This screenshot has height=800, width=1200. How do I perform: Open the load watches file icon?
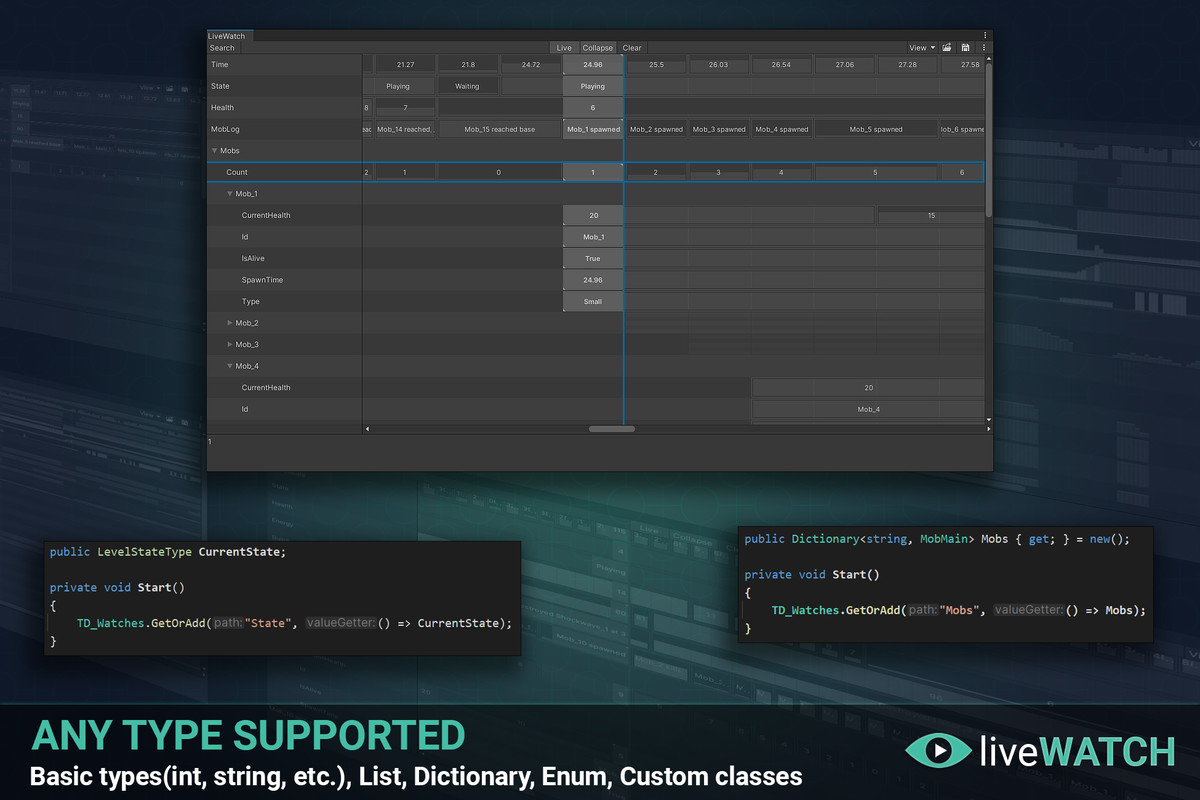click(947, 47)
